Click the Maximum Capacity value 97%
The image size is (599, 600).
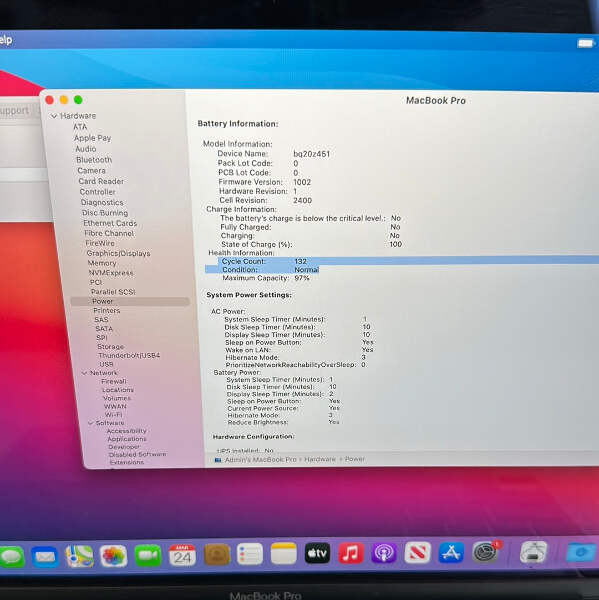(x=302, y=278)
